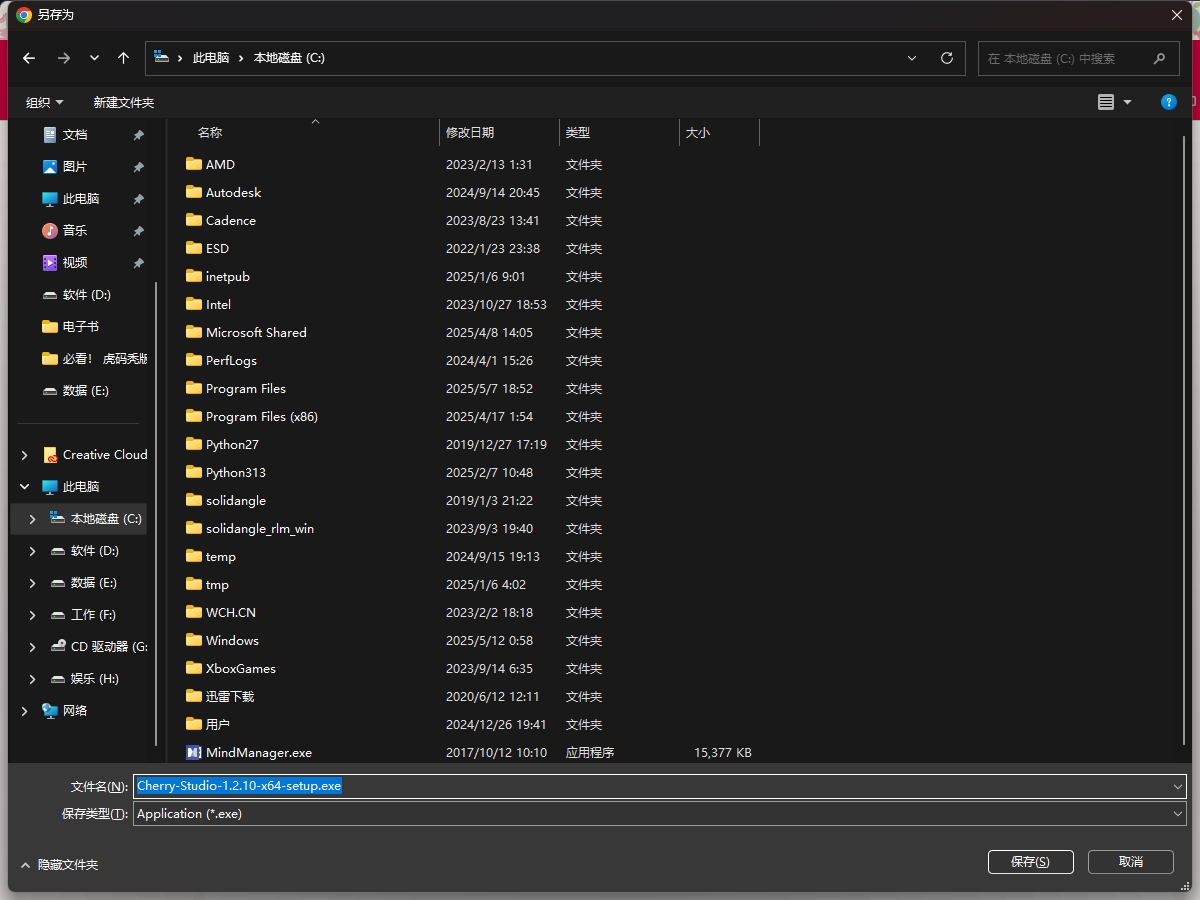1200x900 pixels.
Task: Expand 软件 (D:) under 此电脑
Action: (x=33, y=551)
